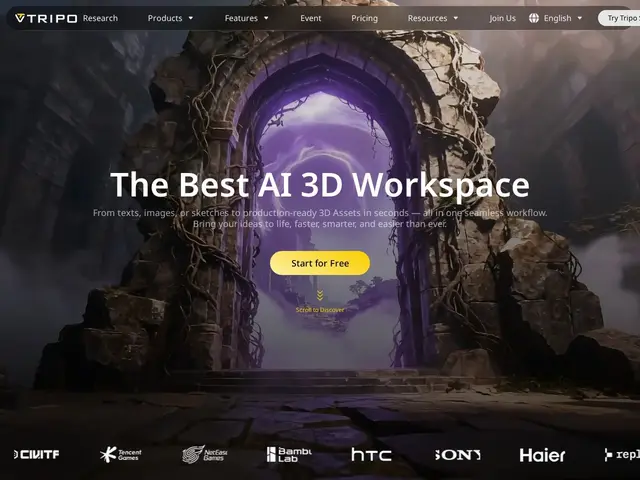This screenshot has width=640, height=480.
Task: Click the line Bring your ideas to life
Action: click(x=320, y=224)
